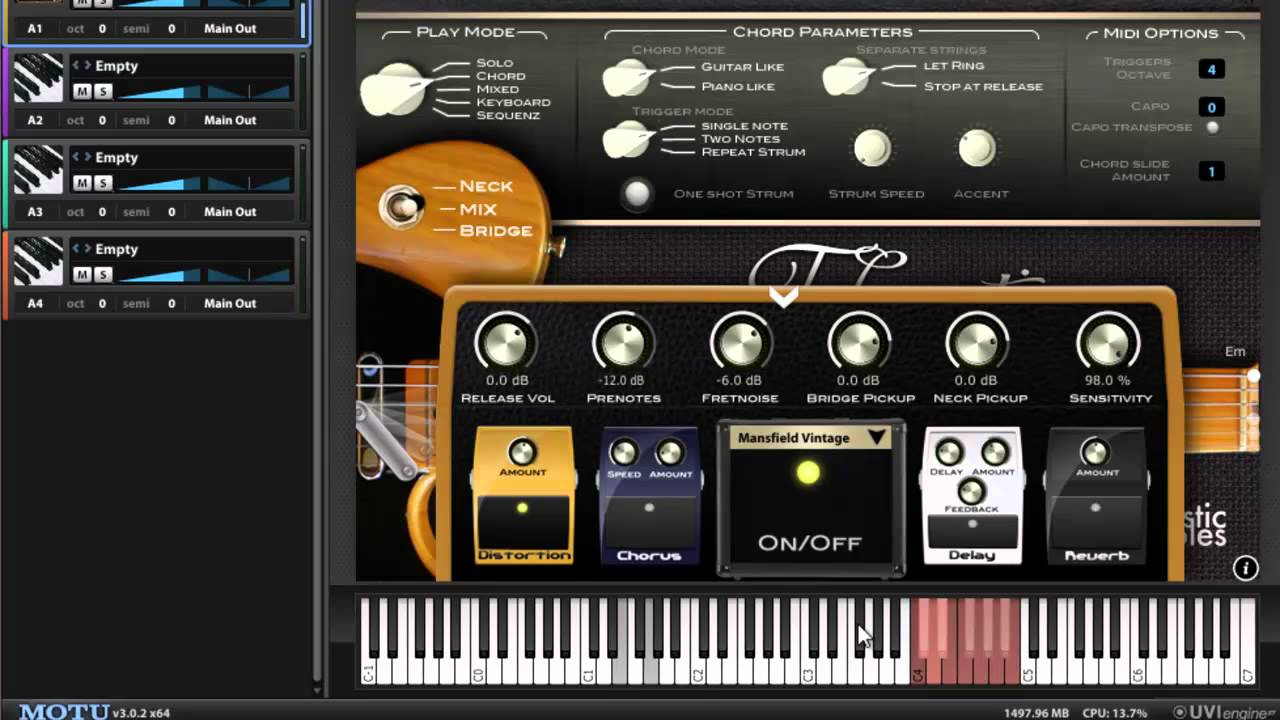Image resolution: width=1280 pixels, height=720 pixels.
Task: Click the A2 slot piano thumbnail
Action: click(37, 79)
